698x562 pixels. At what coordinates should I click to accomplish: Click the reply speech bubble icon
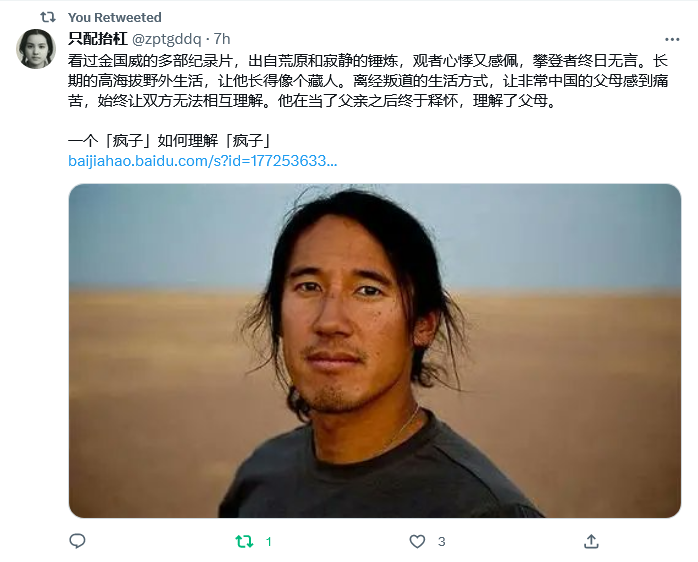coord(77,541)
